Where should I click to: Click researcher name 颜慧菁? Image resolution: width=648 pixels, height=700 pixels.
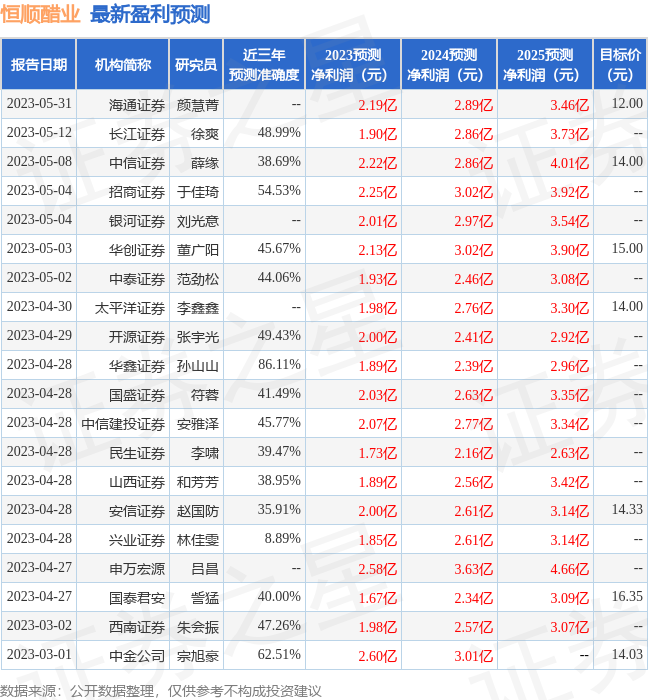[198, 105]
